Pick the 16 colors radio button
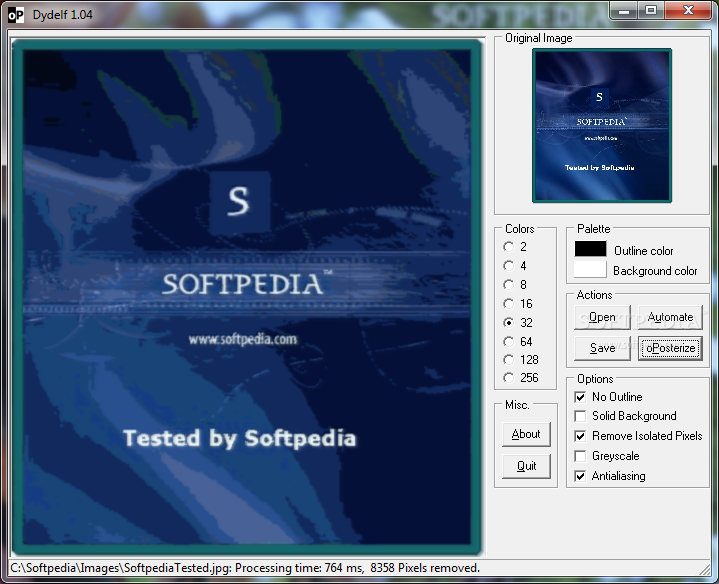This screenshot has width=719, height=584. click(509, 303)
